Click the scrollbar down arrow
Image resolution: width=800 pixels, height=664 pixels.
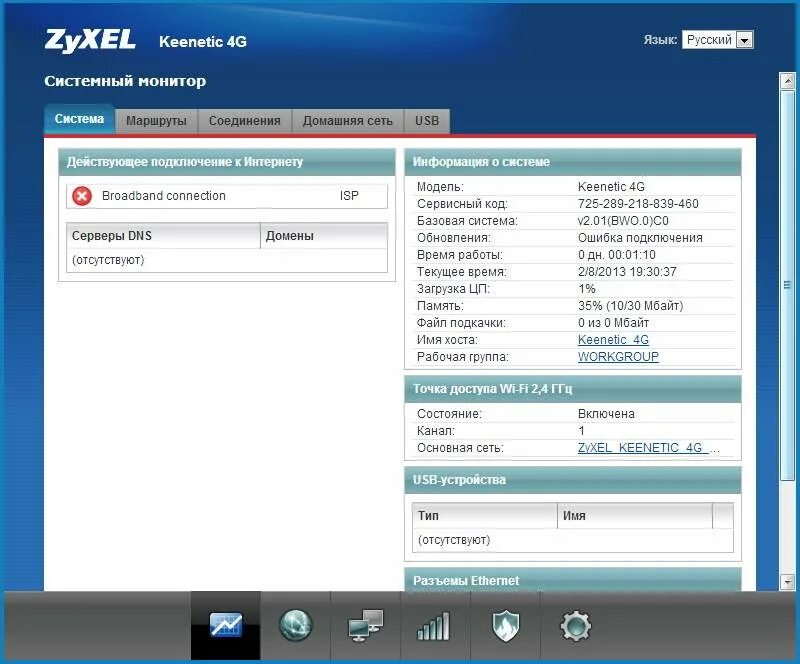click(x=787, y=581)
